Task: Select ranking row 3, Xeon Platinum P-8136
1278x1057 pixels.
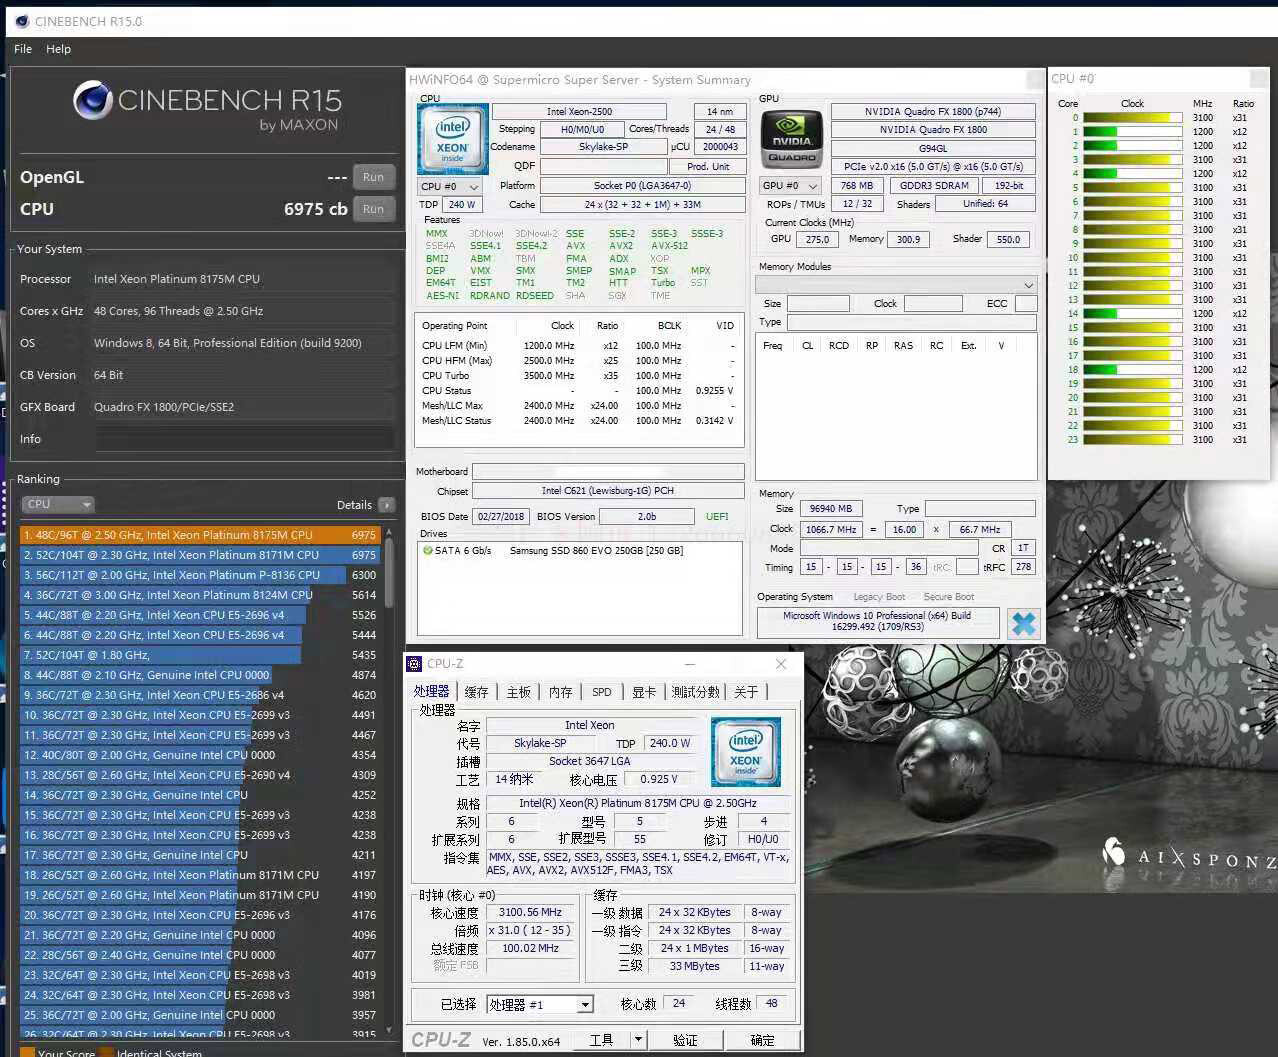Action: point(200,575)
